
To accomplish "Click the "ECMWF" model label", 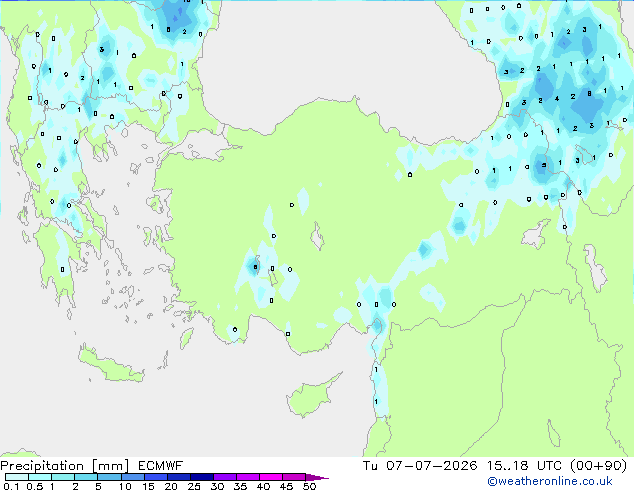I will 161,466.
